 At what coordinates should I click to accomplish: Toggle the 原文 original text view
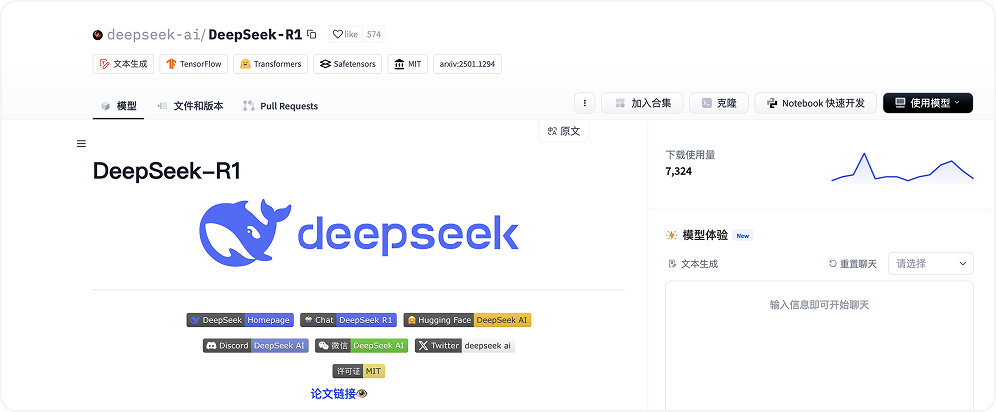(564, 131)
